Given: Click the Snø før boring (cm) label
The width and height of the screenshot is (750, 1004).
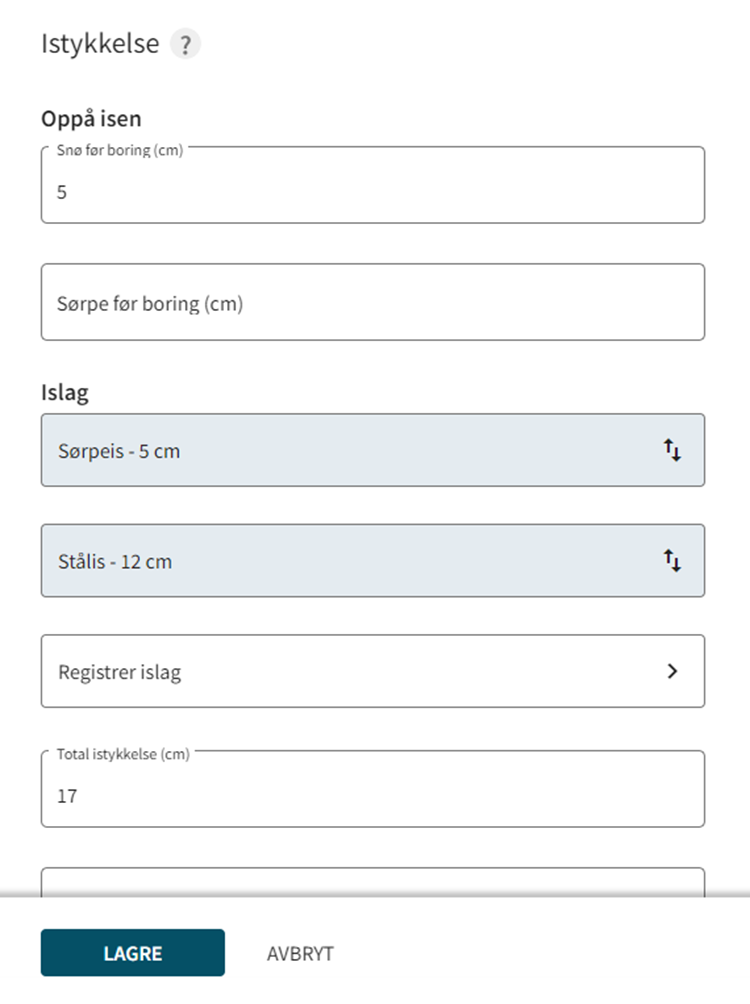Looking at the screenshot, I should point(120,150).
